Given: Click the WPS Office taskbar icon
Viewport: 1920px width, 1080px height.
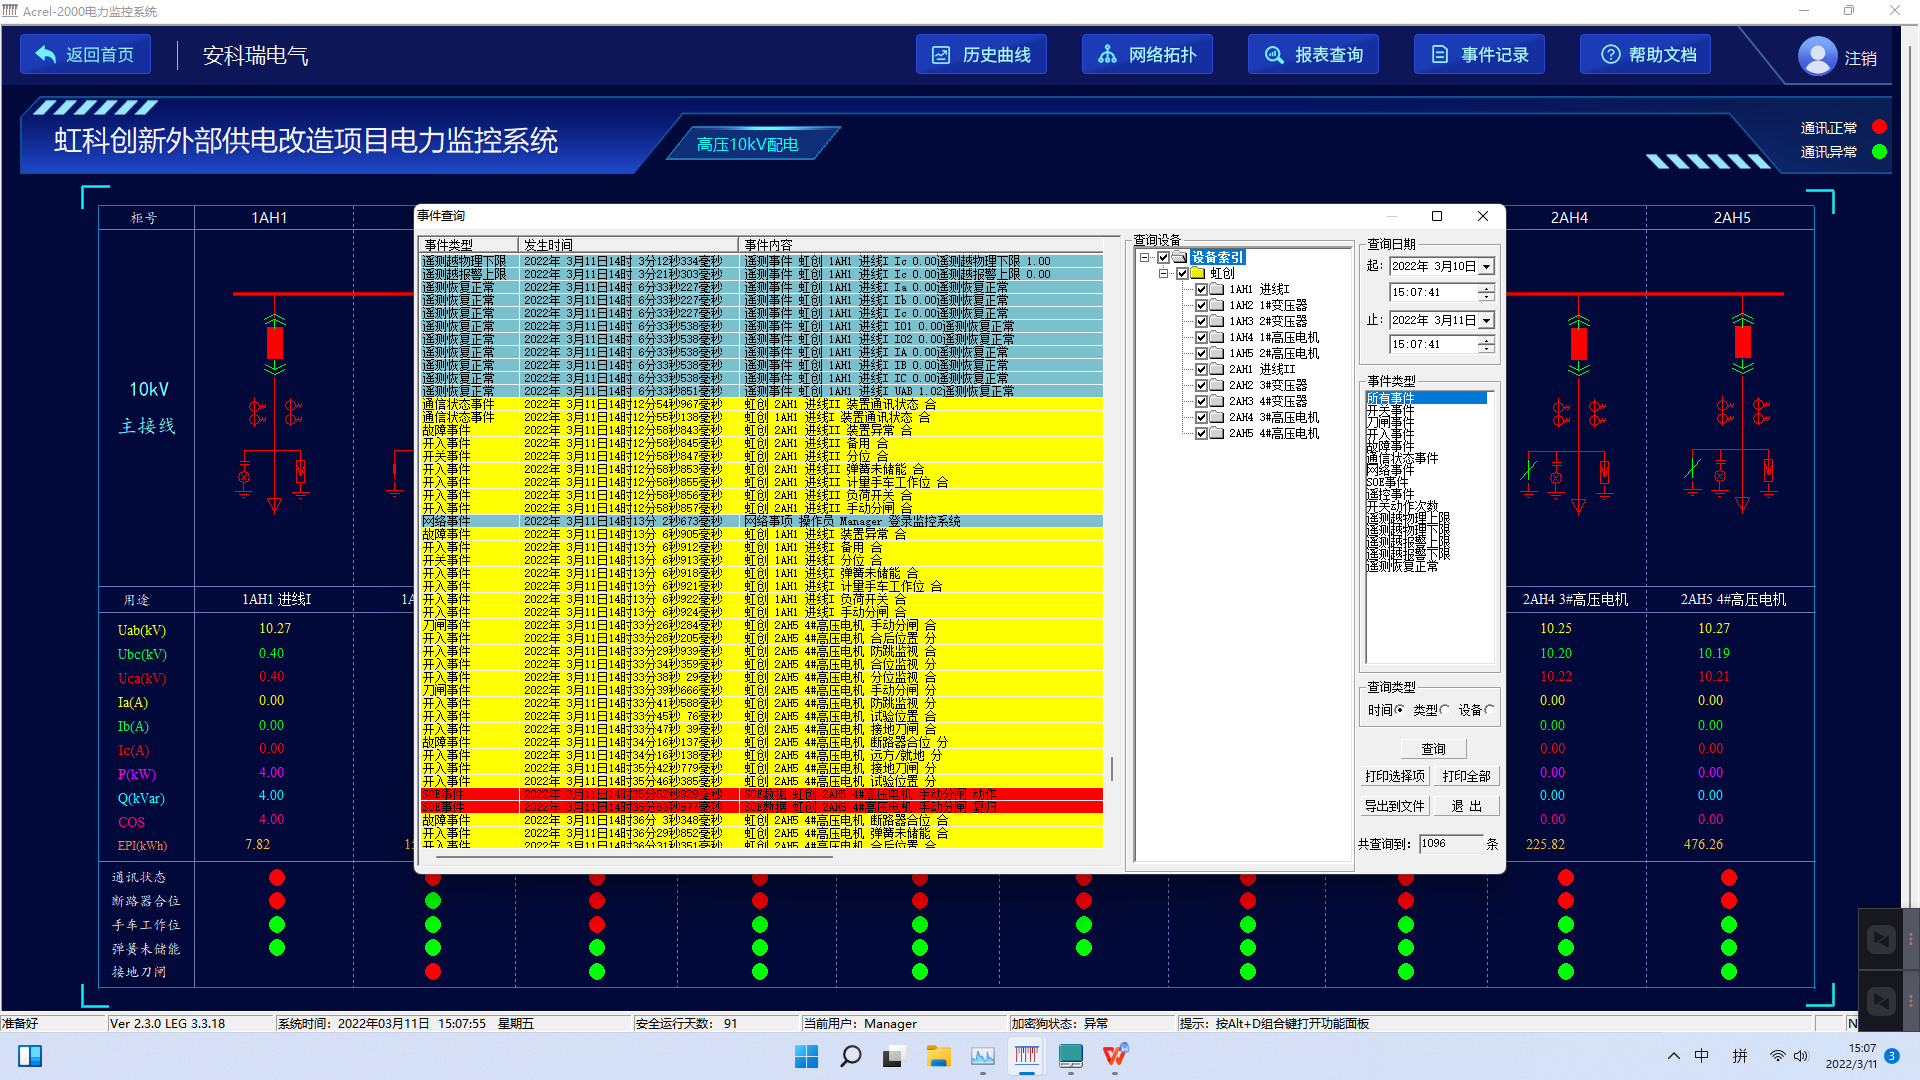Looking at the screenshot, I should click(x=1115, y=1056).
